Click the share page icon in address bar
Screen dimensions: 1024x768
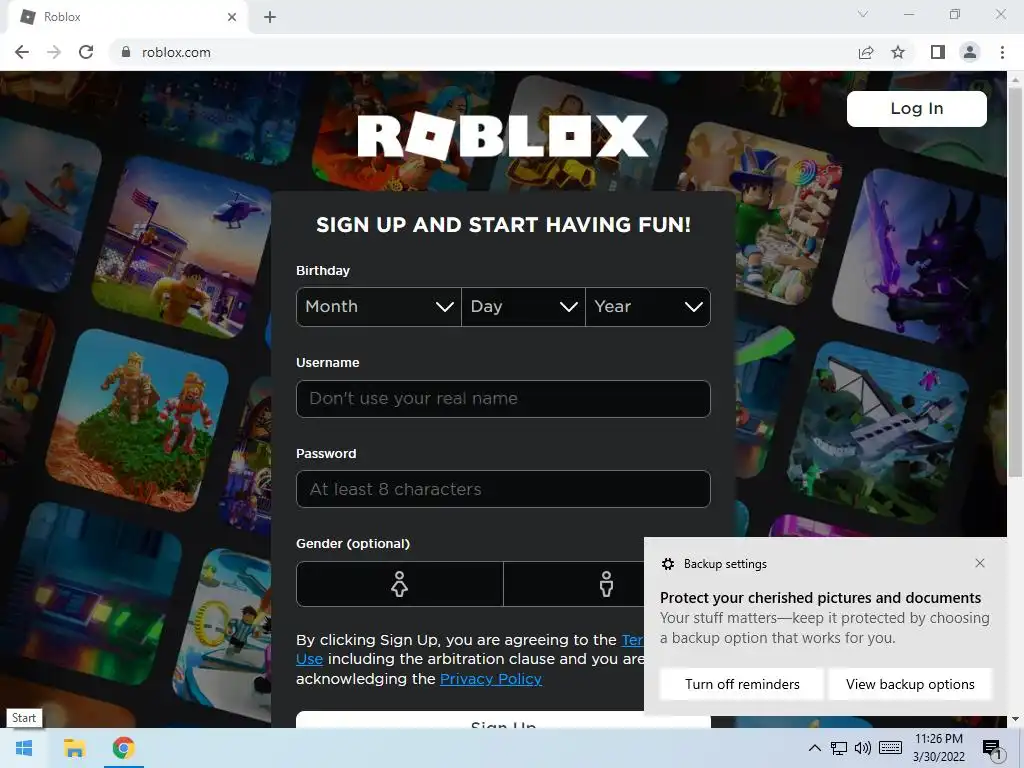click(x=866, y=52)
